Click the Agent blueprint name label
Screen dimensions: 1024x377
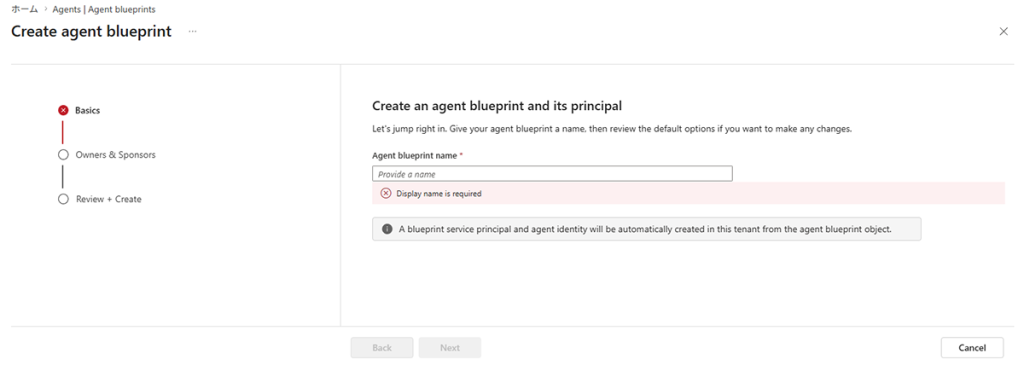[x=415, y=156]
